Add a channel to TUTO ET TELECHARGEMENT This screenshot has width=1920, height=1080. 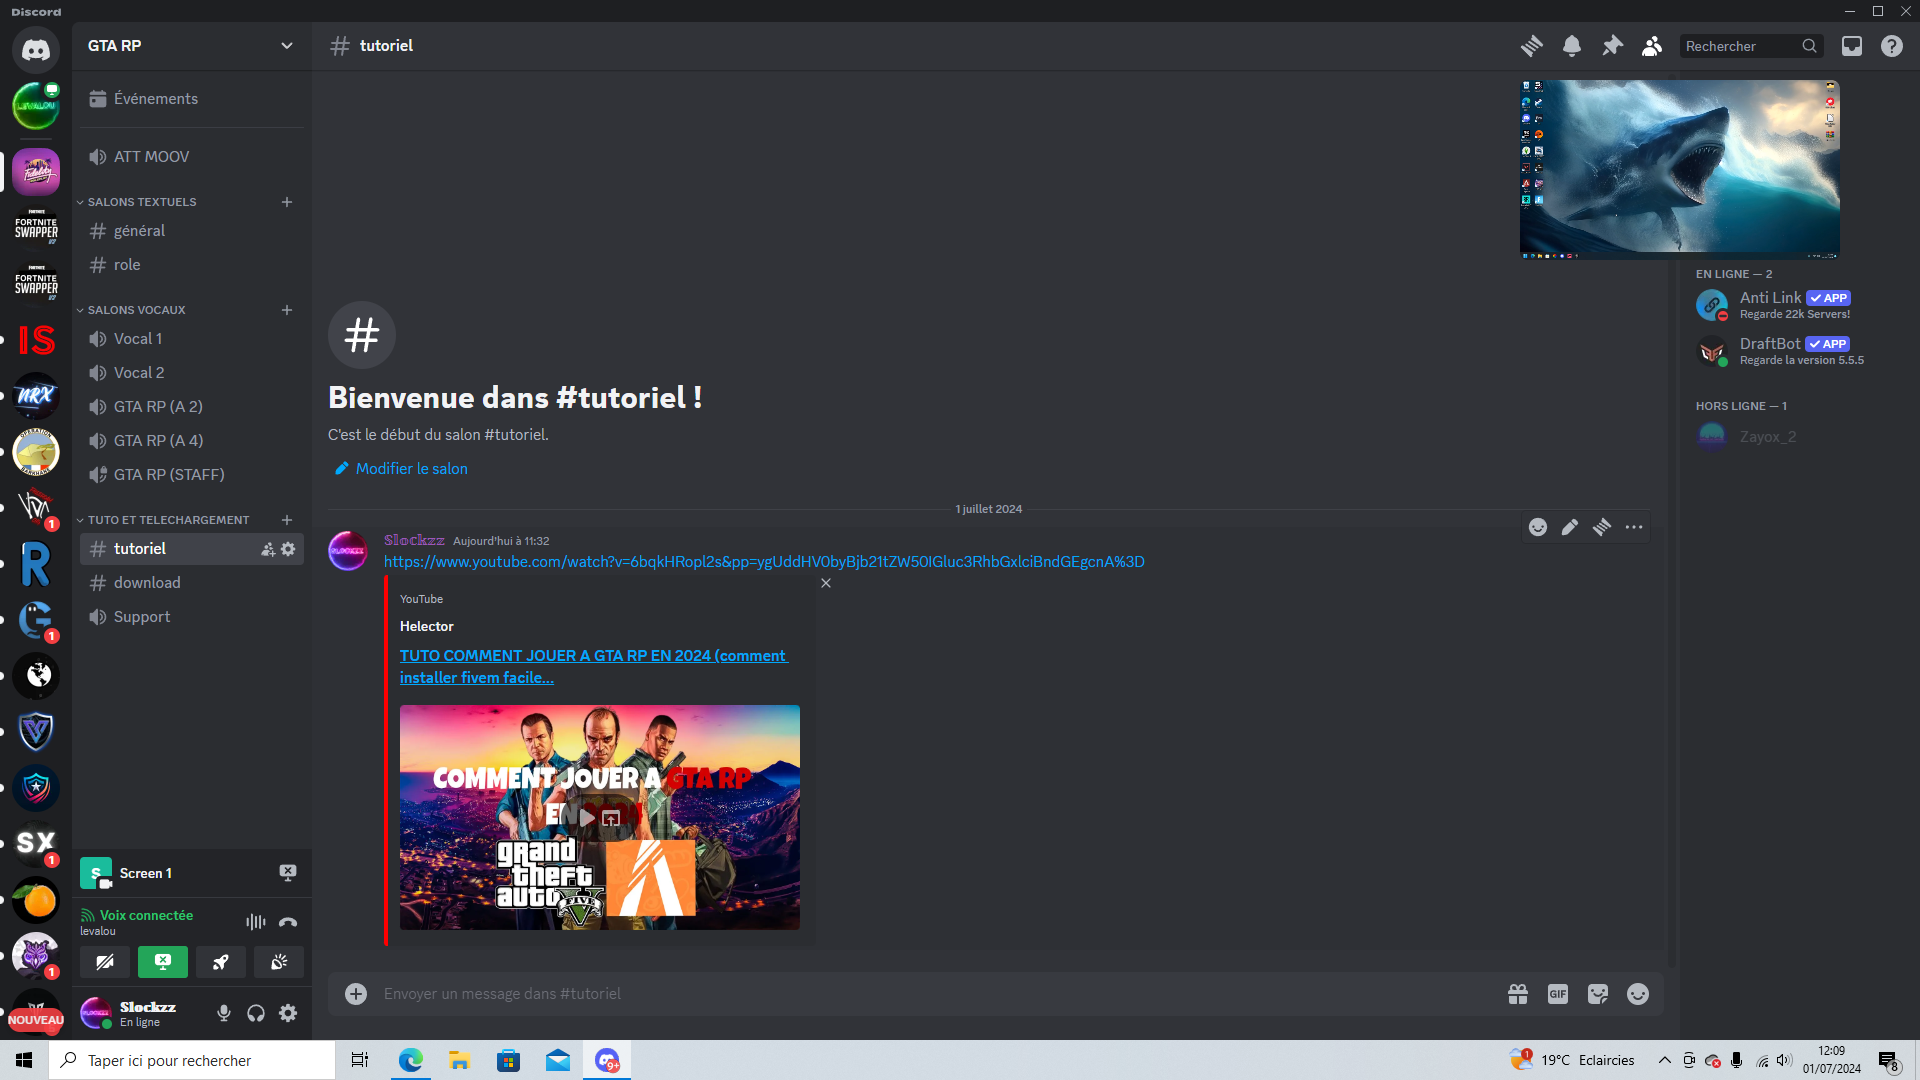(x=287, y=520)
